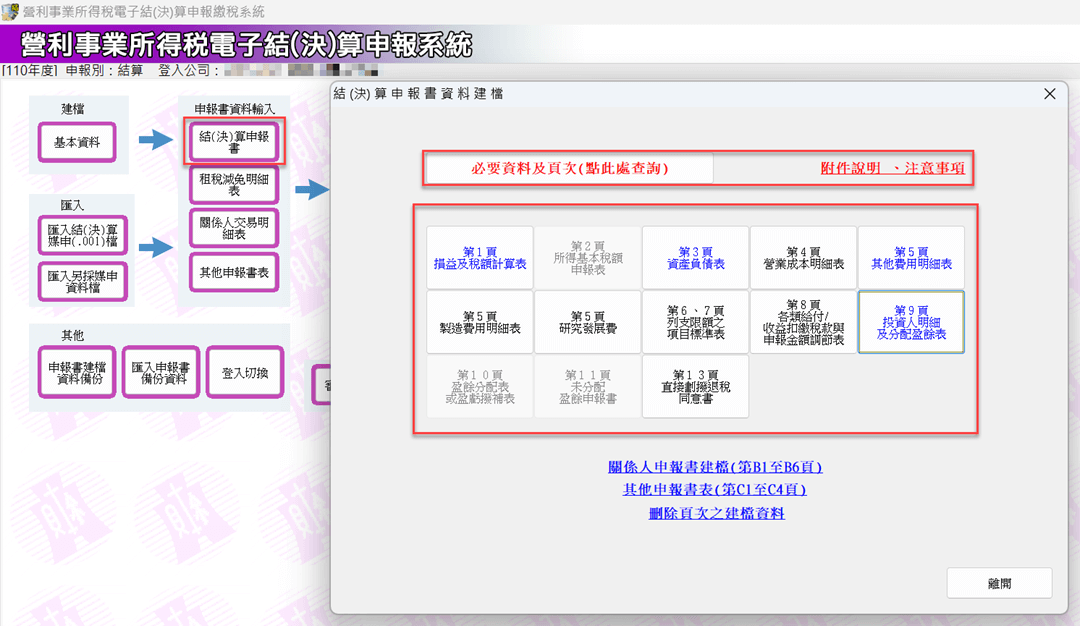1080x626 pixels.
Task: Click the application icon in title bar
Action: point(10,12)
